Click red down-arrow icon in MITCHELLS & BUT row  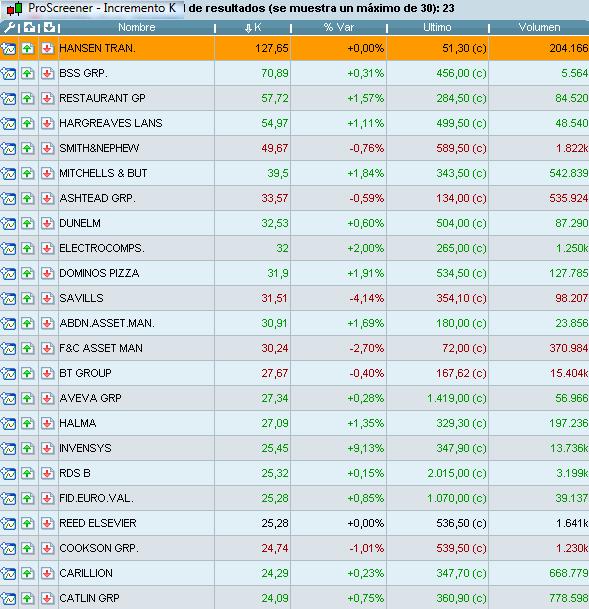47,173
